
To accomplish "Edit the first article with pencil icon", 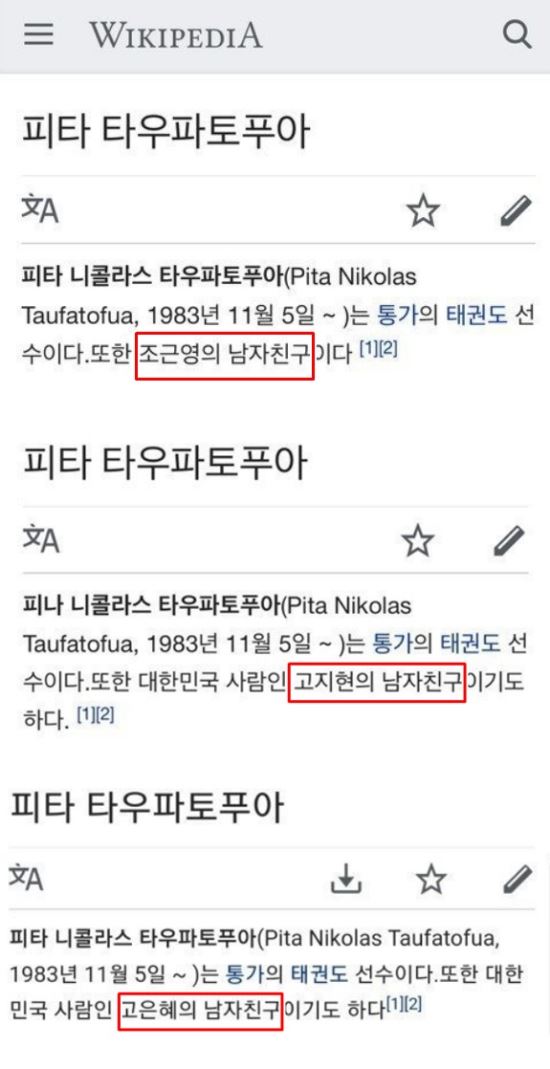I will (515, 210).
